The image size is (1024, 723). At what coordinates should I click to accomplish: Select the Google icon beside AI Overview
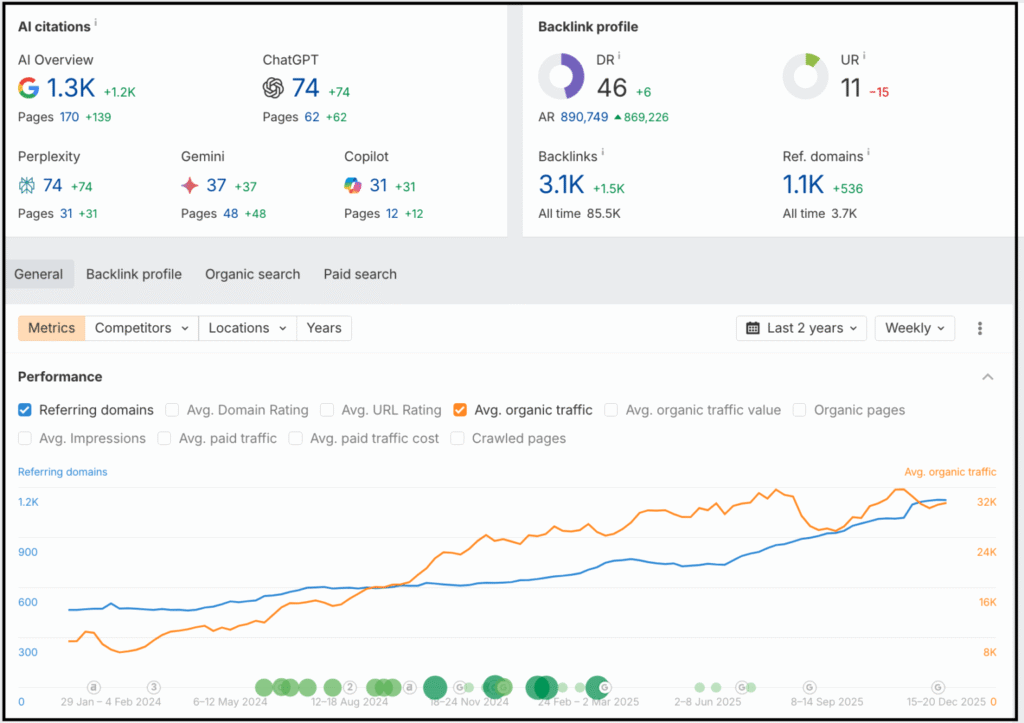click(x=28, y=88)
